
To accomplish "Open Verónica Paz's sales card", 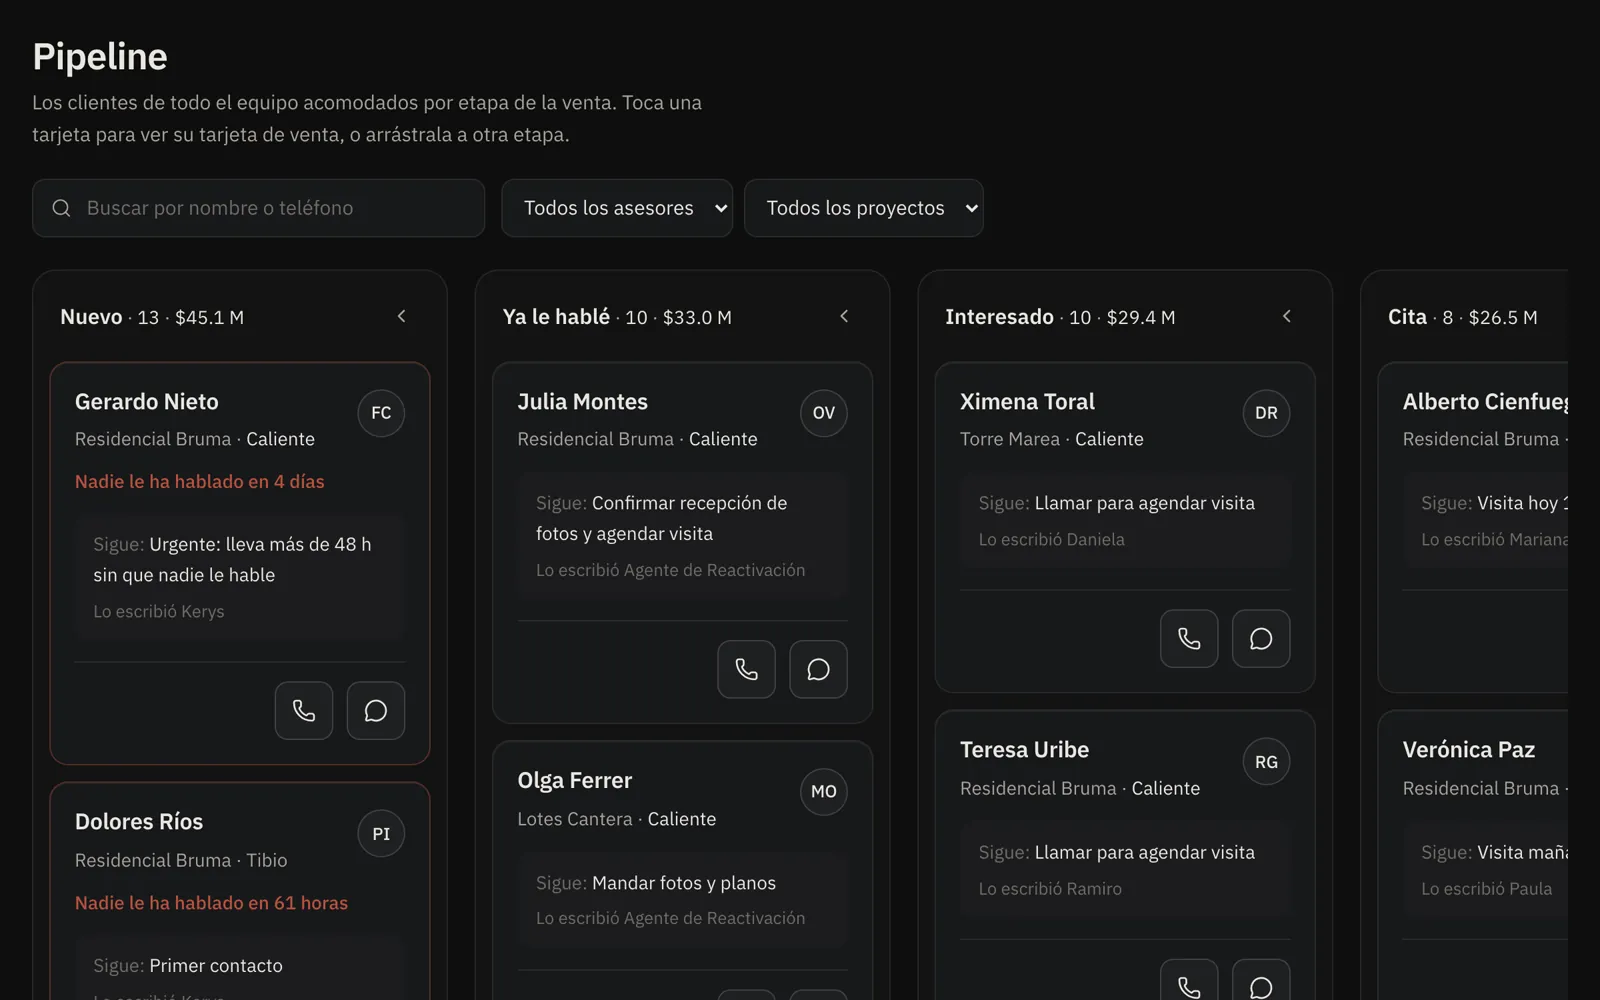I will click(1473, 855).
